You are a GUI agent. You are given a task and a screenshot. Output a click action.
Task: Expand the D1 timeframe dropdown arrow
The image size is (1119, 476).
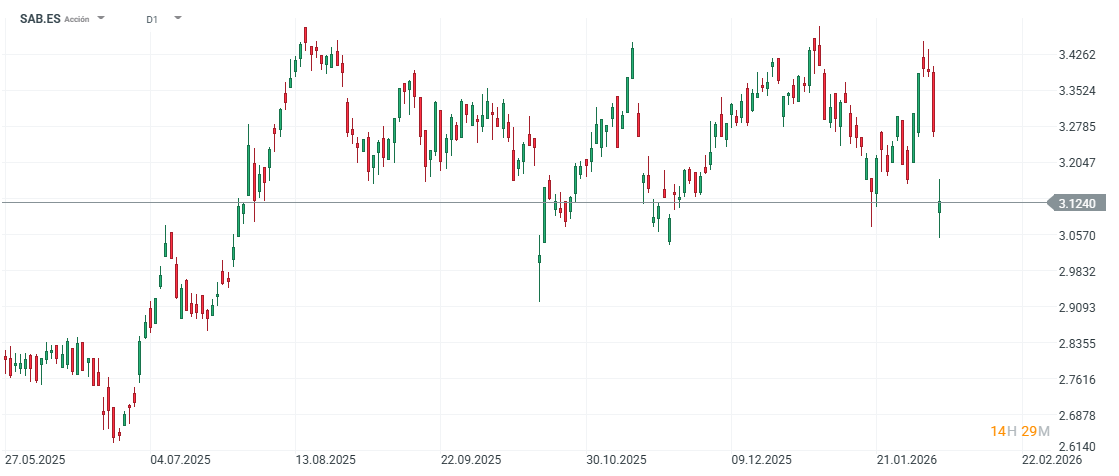pos(177,18)
